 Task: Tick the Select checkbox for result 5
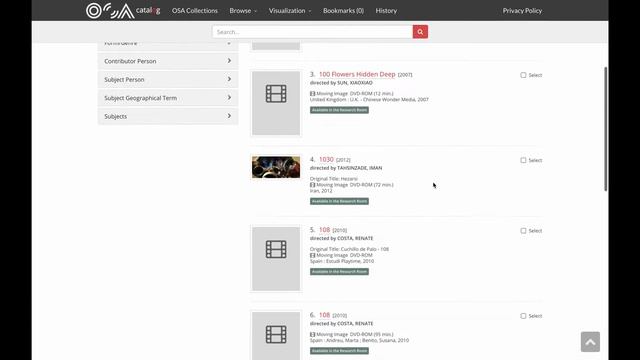523,231
